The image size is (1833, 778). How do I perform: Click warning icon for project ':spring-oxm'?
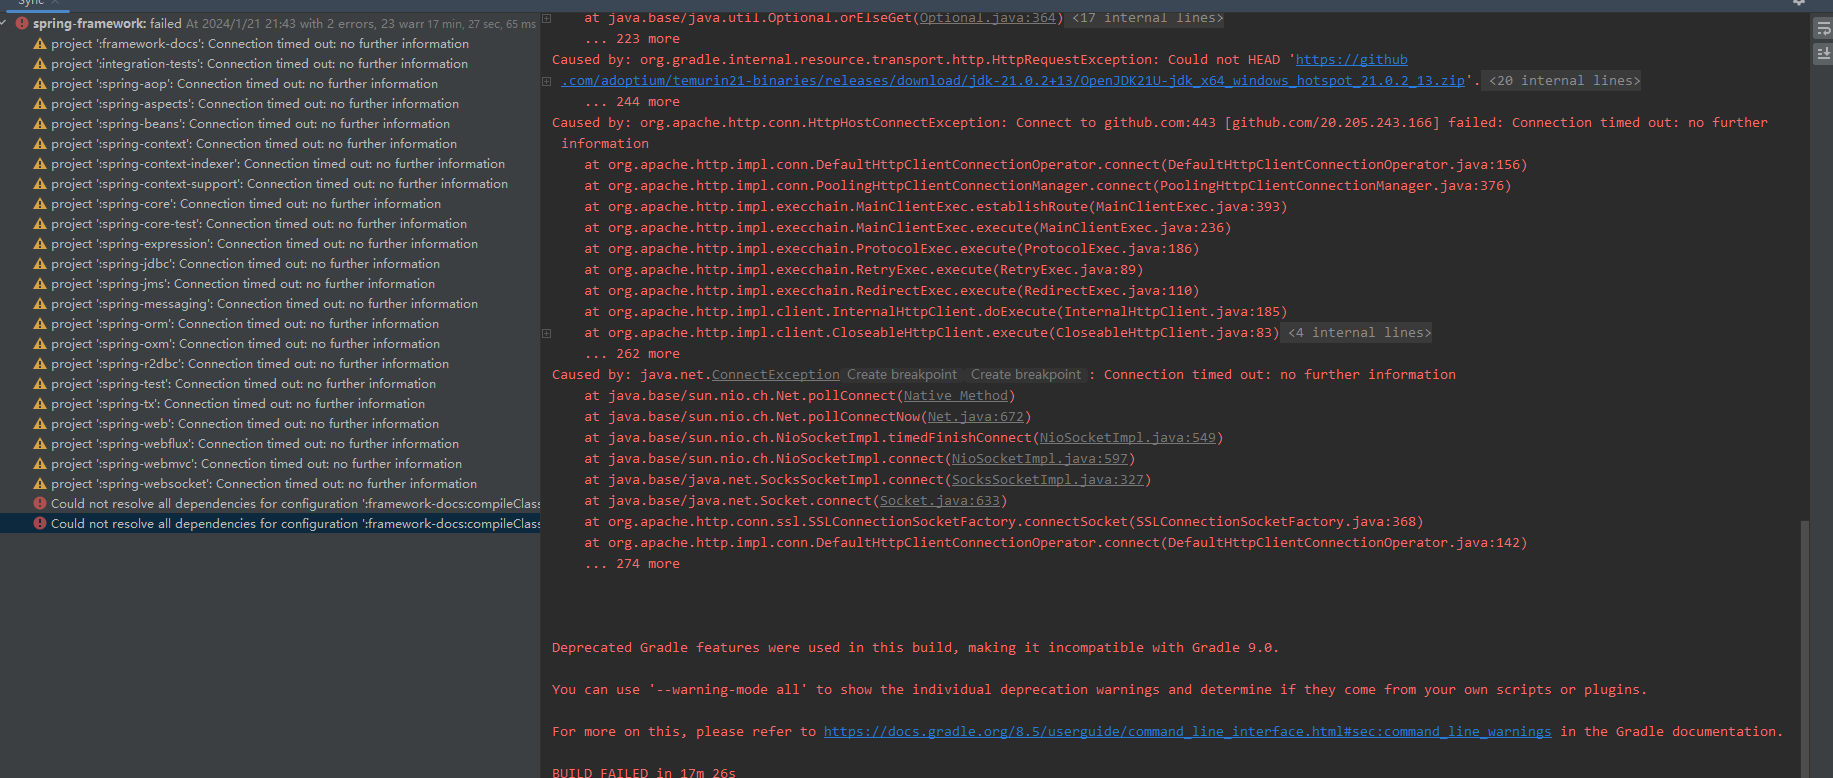click(x=40, y=343)
